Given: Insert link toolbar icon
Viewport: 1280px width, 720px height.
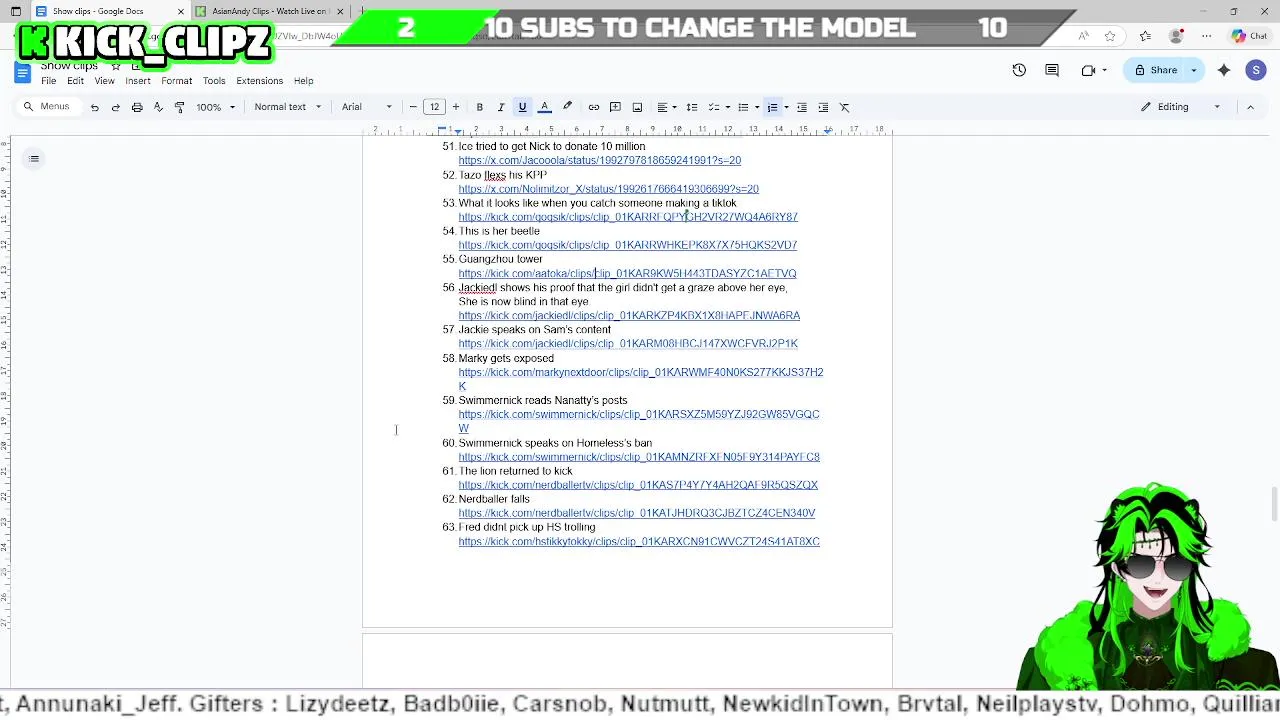Looking at the screenshot, I should pyautogui.click(x=594, y=107).
